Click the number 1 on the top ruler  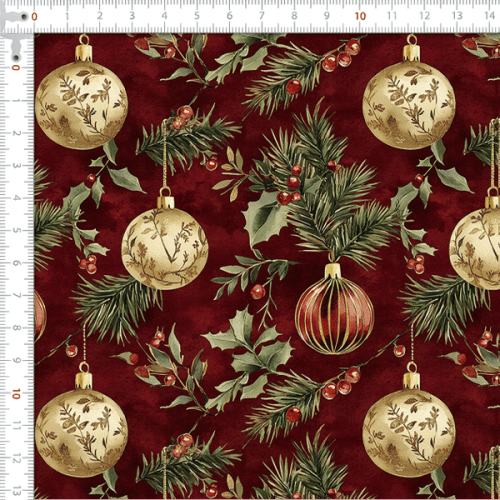pyautogui.click(x=67, y=16)
